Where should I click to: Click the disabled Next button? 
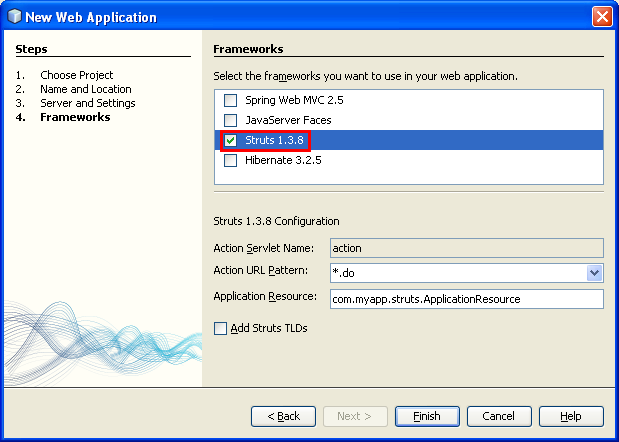tap(355, 416)
